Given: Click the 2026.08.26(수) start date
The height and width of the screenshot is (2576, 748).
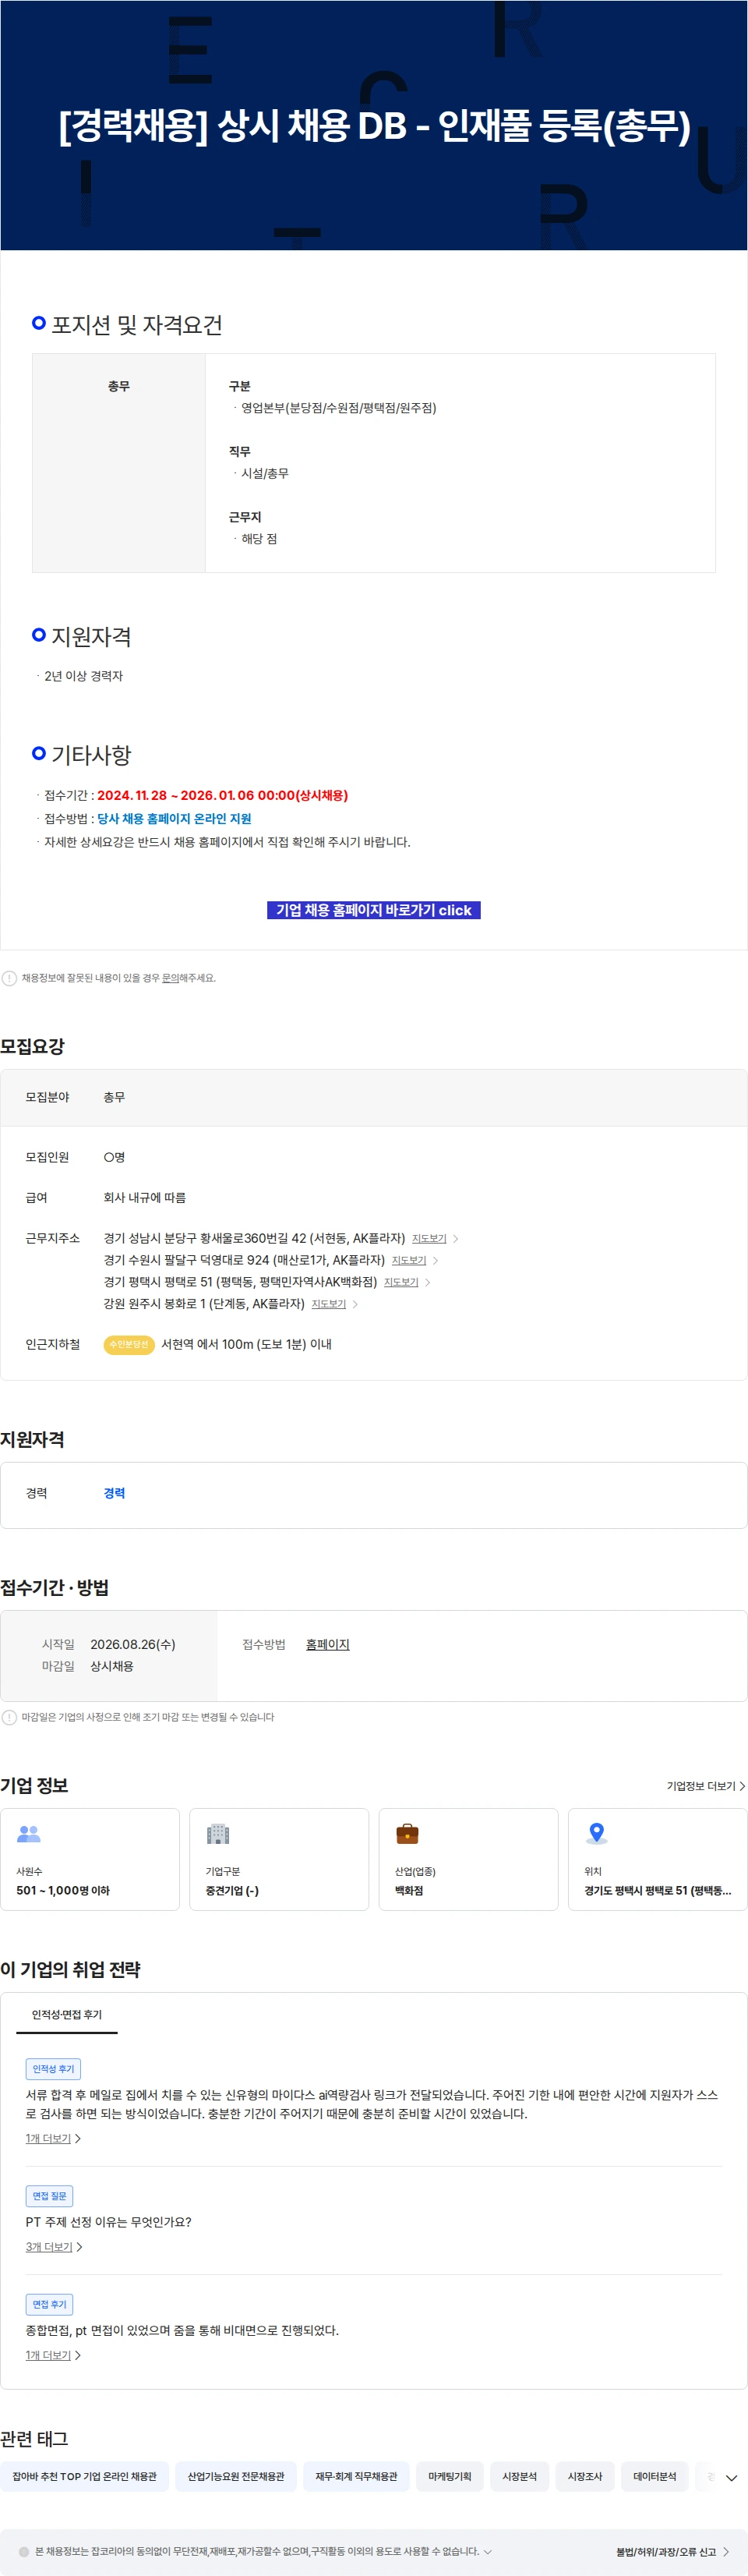Looking at the screenshot, I should [133, 1644].
